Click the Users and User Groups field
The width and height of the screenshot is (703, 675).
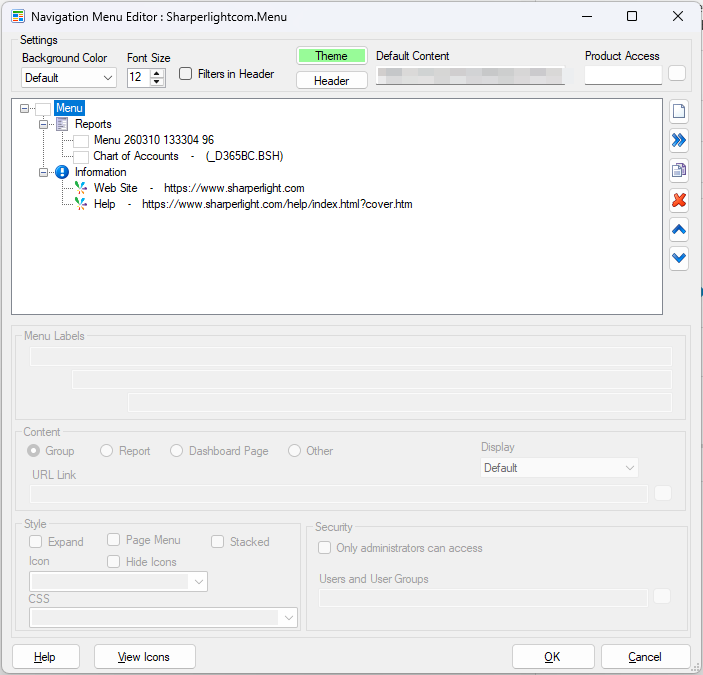(483, 597)
